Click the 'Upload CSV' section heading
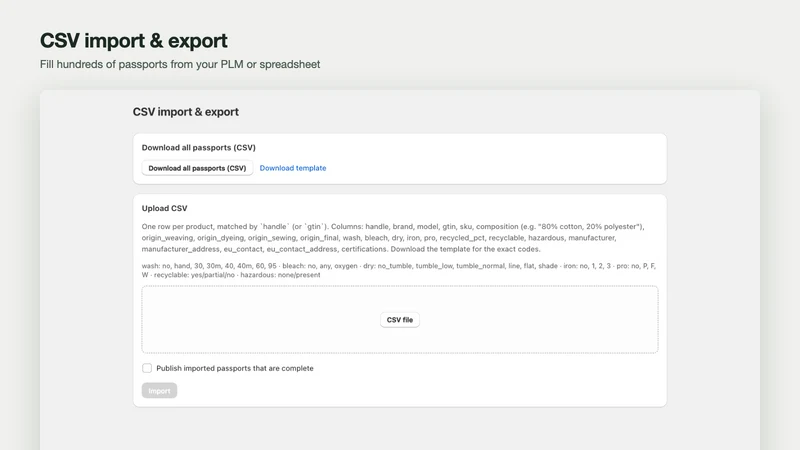 coord(164,208)
